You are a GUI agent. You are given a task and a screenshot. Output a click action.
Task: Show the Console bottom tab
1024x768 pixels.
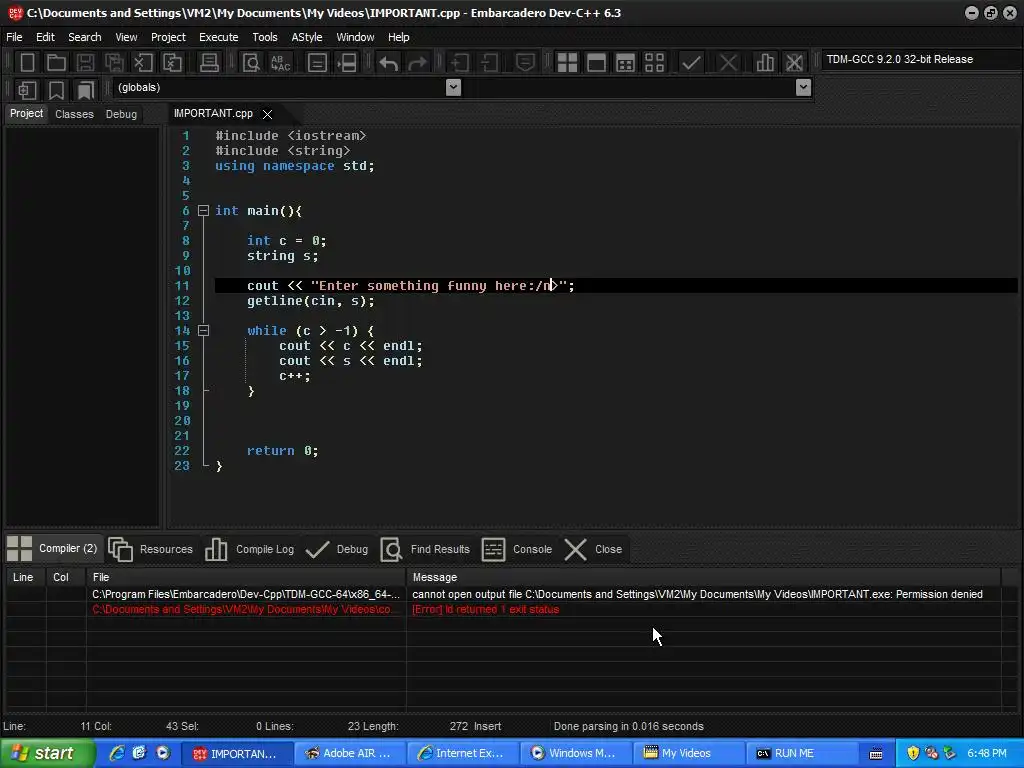click(517, 549)
